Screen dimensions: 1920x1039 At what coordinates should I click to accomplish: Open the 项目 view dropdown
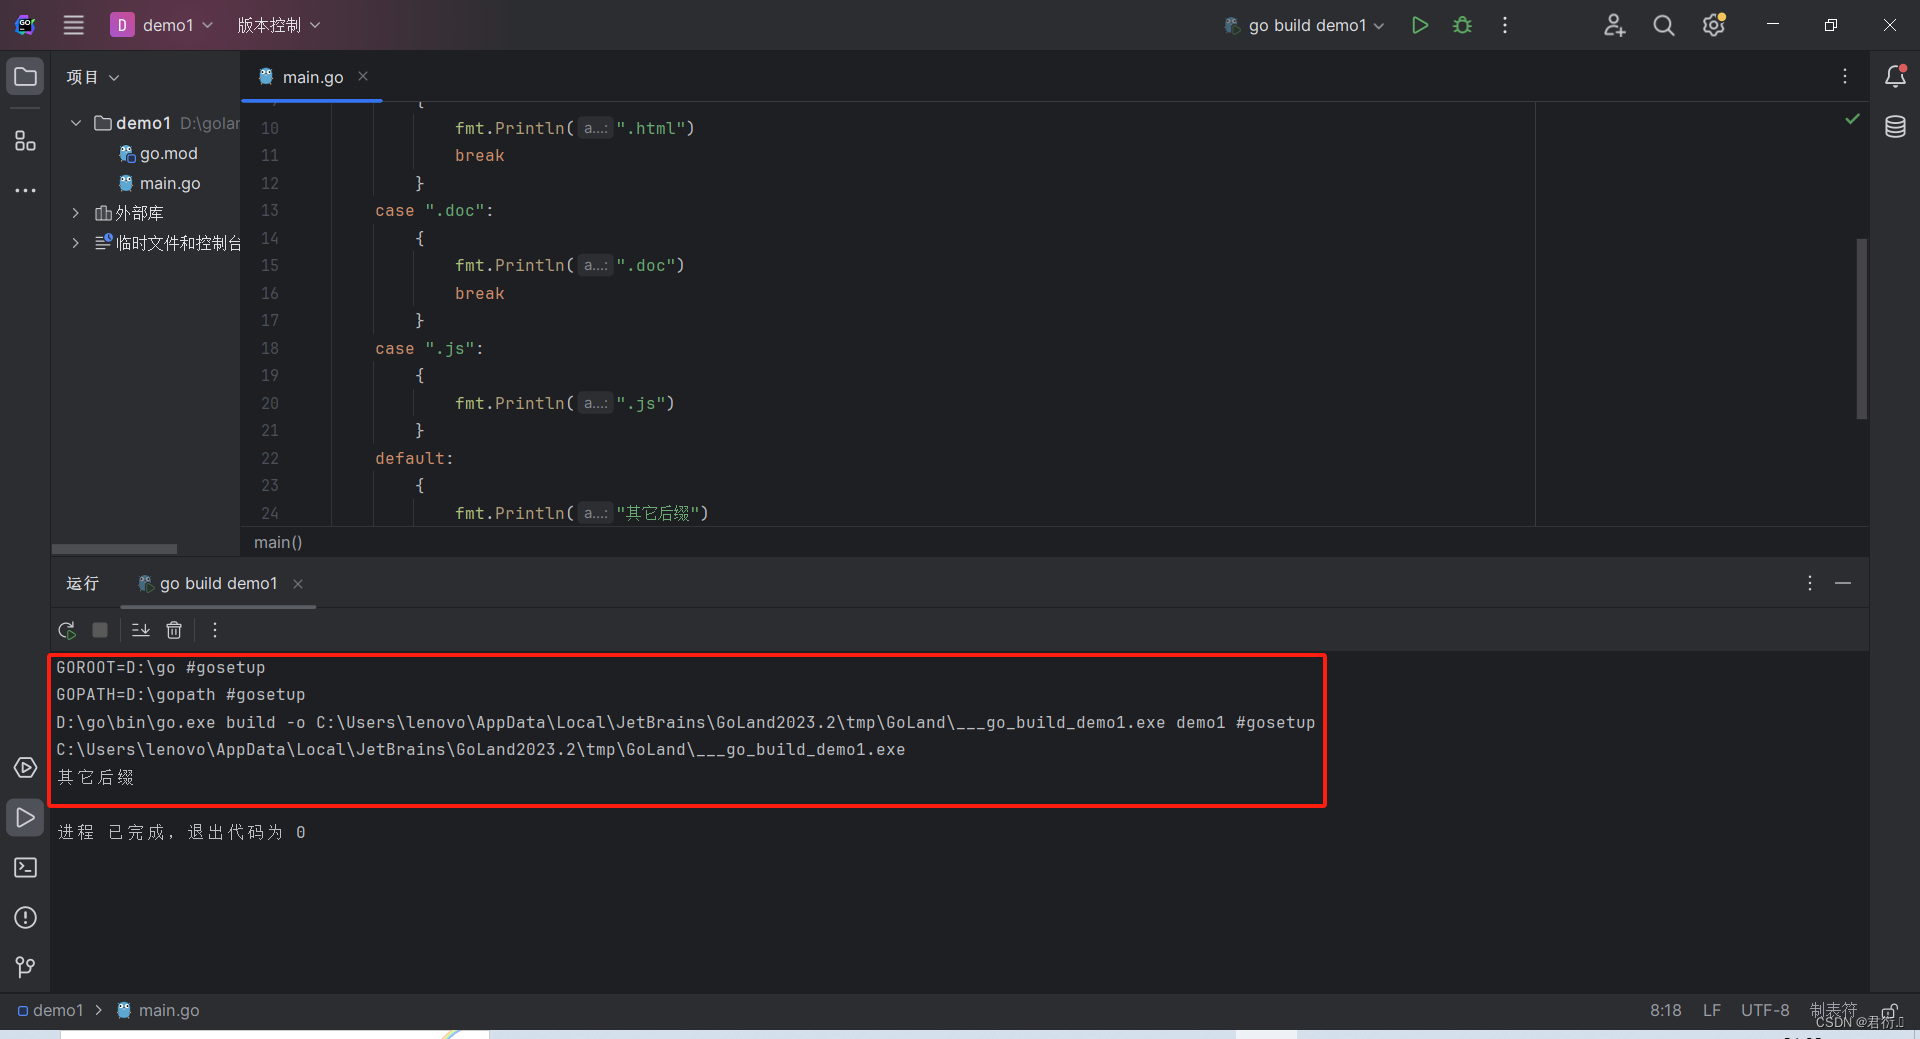[x=93, y=77]
